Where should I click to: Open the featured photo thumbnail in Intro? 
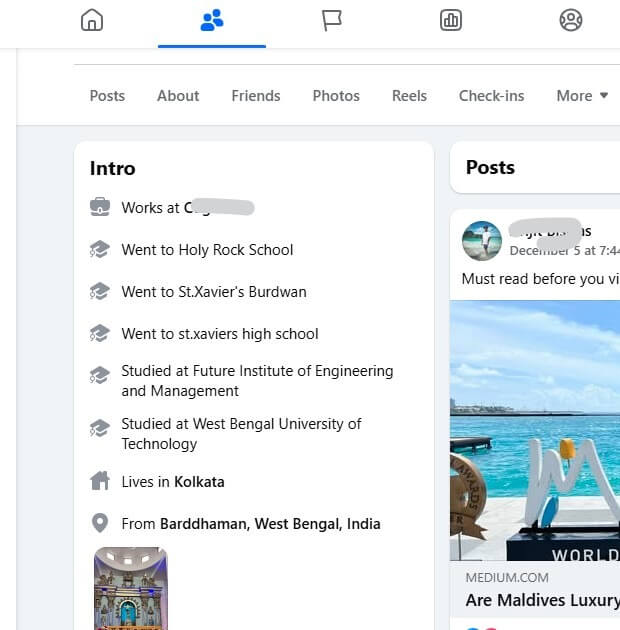131,588
